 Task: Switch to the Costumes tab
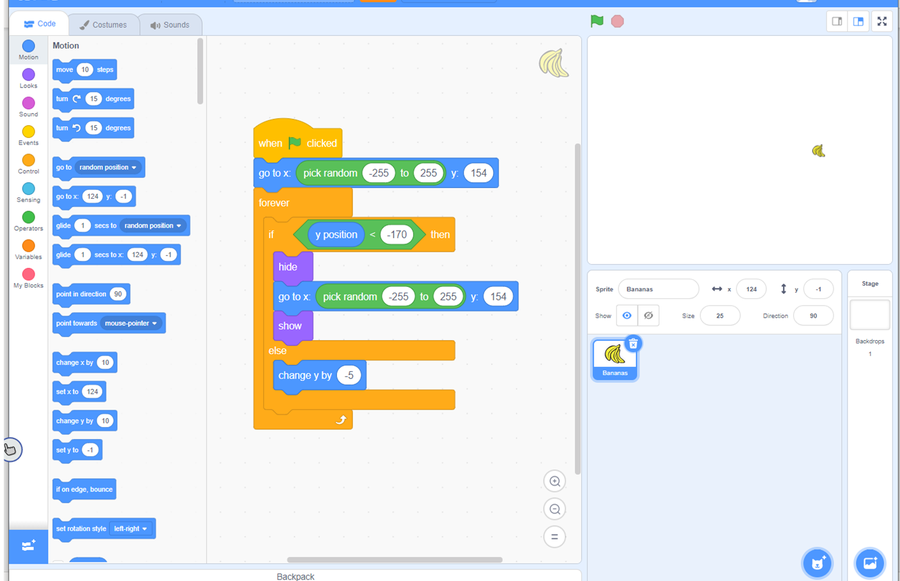tap(104, 24)
